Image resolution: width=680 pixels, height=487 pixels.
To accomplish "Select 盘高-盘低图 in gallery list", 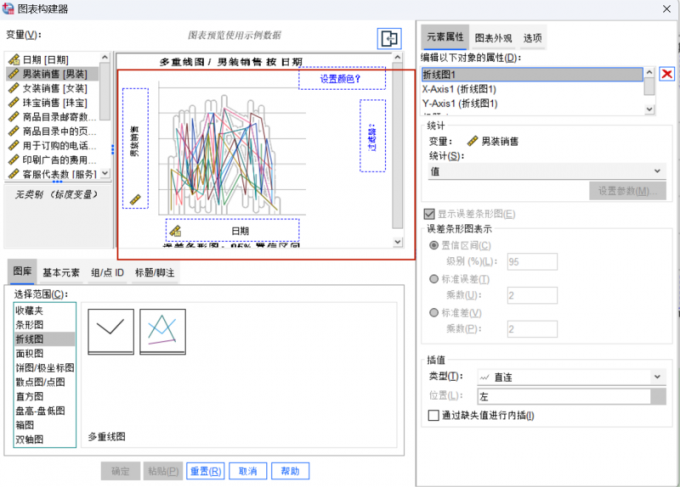I will (x=45, y=411).
